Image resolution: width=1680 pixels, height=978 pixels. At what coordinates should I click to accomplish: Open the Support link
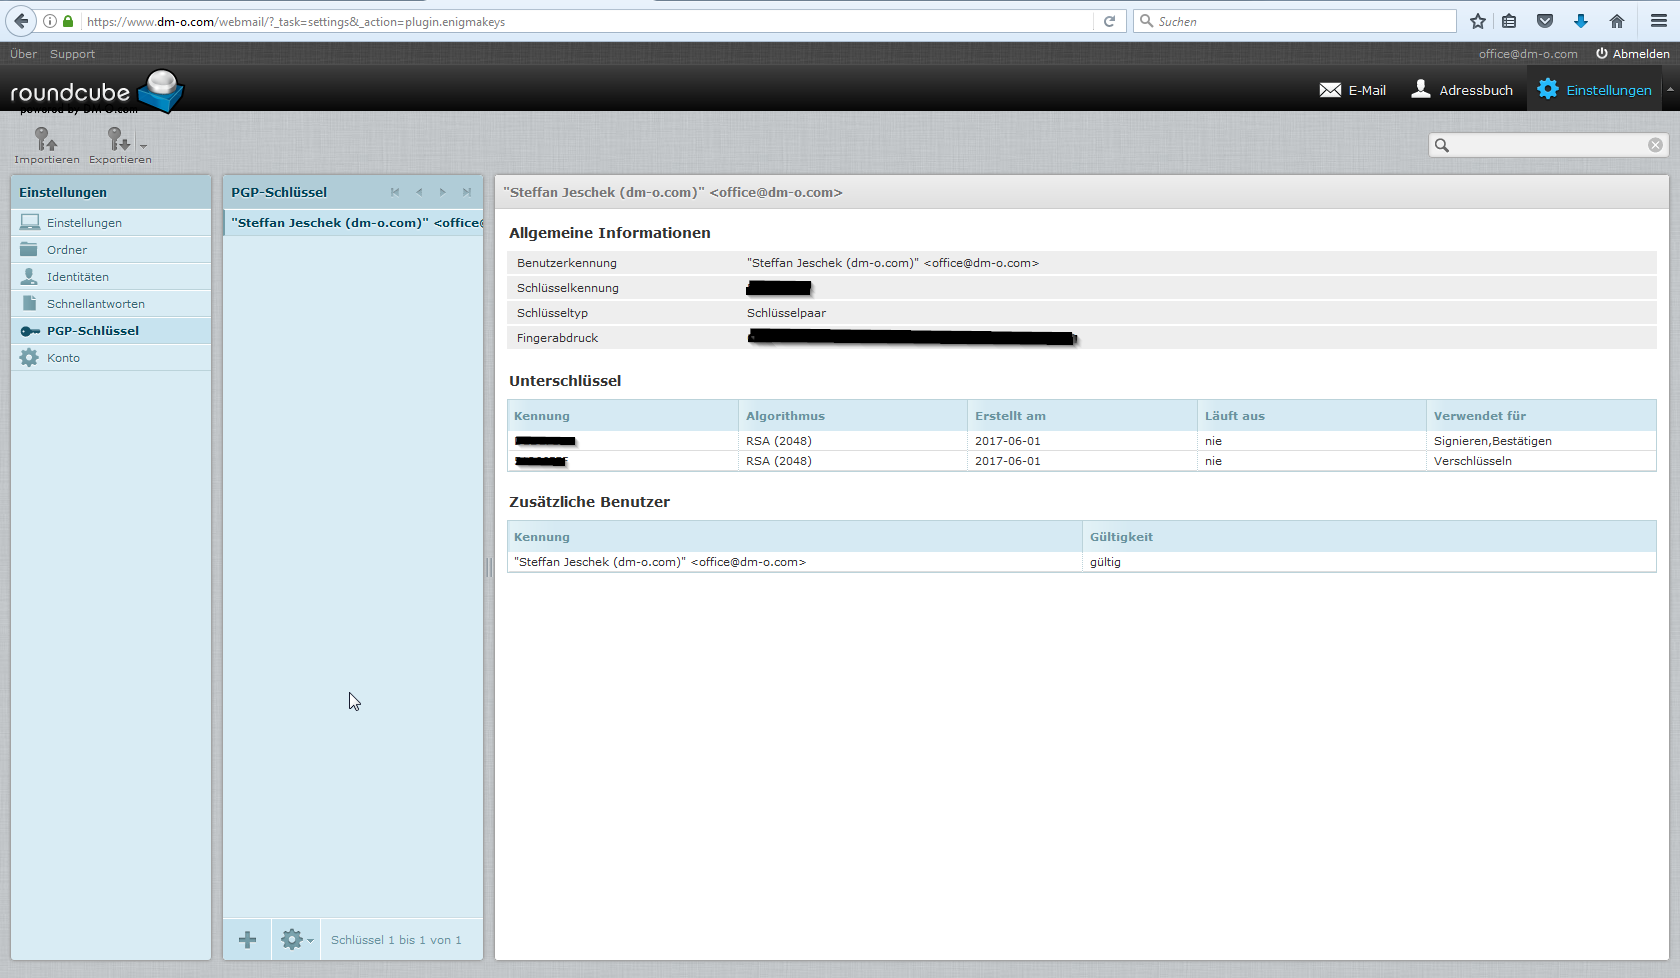(72, 54)
